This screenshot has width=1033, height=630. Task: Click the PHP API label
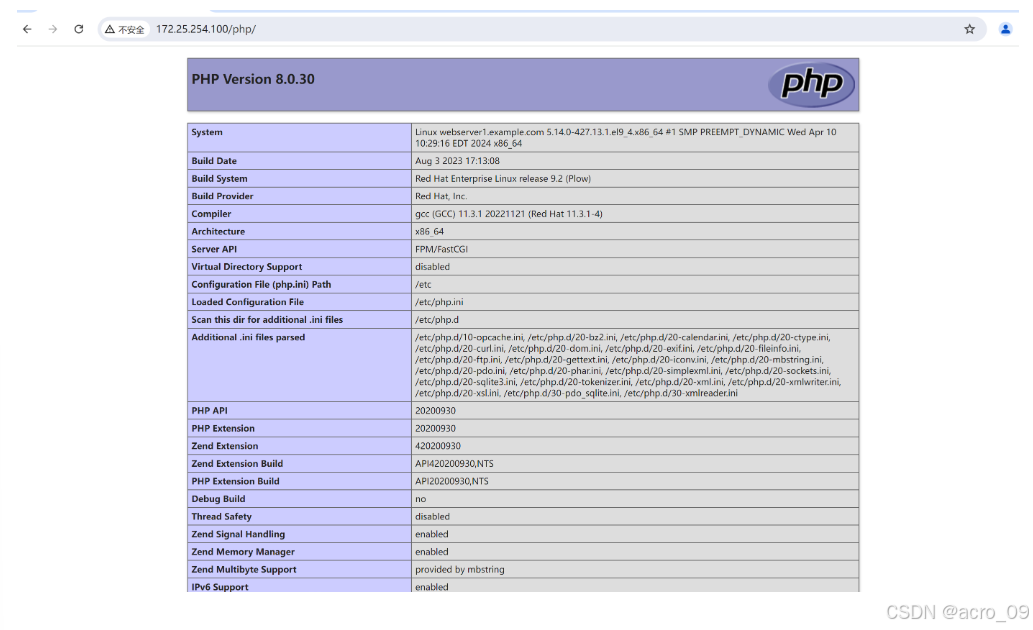tap(209, 411)
